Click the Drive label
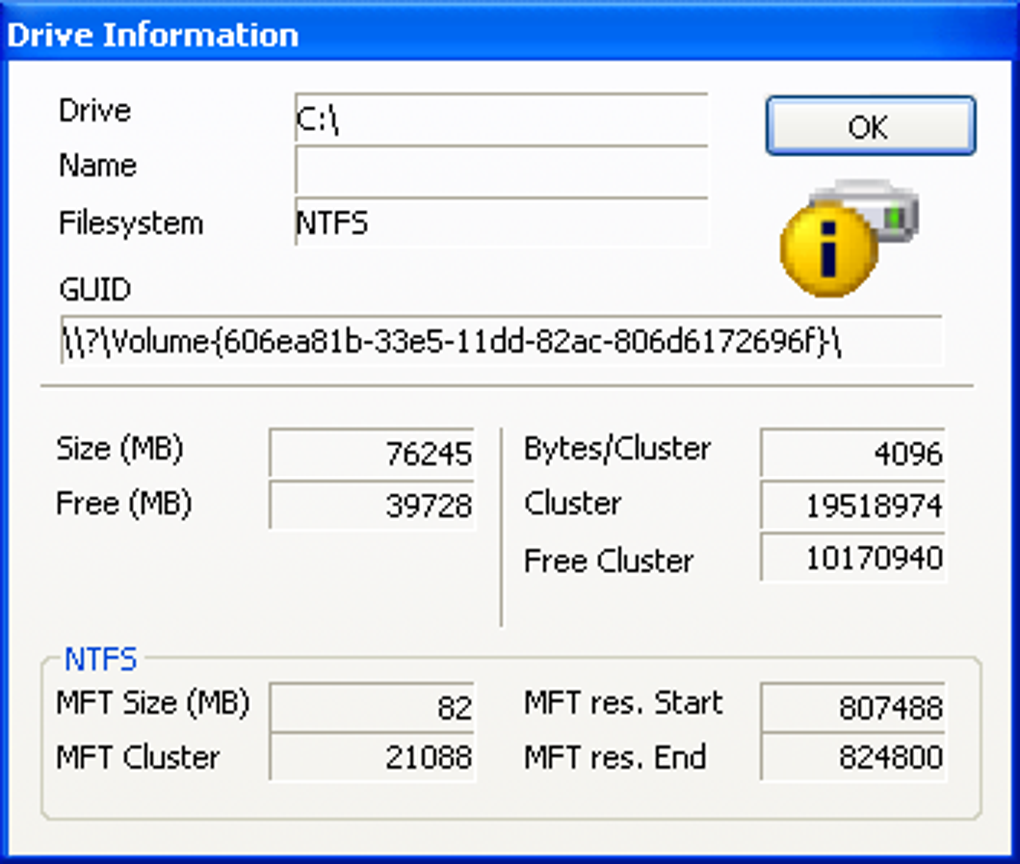 pos(95,111)
